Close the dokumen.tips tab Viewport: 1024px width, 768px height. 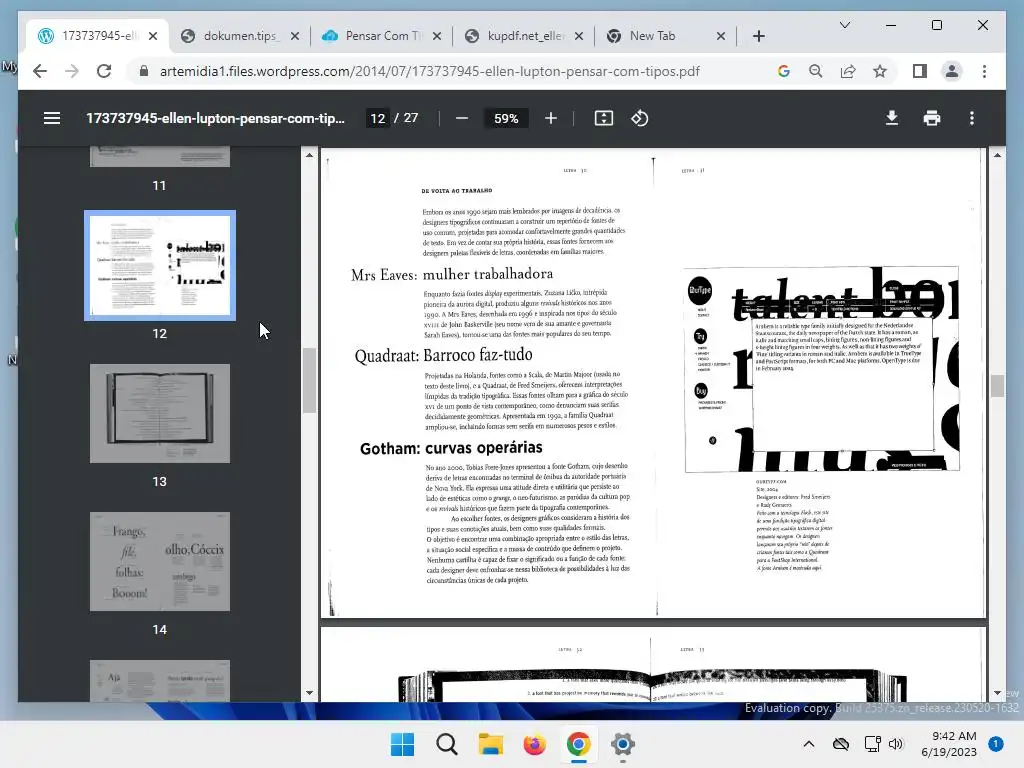pyautogui.click(x=295, y=36)
